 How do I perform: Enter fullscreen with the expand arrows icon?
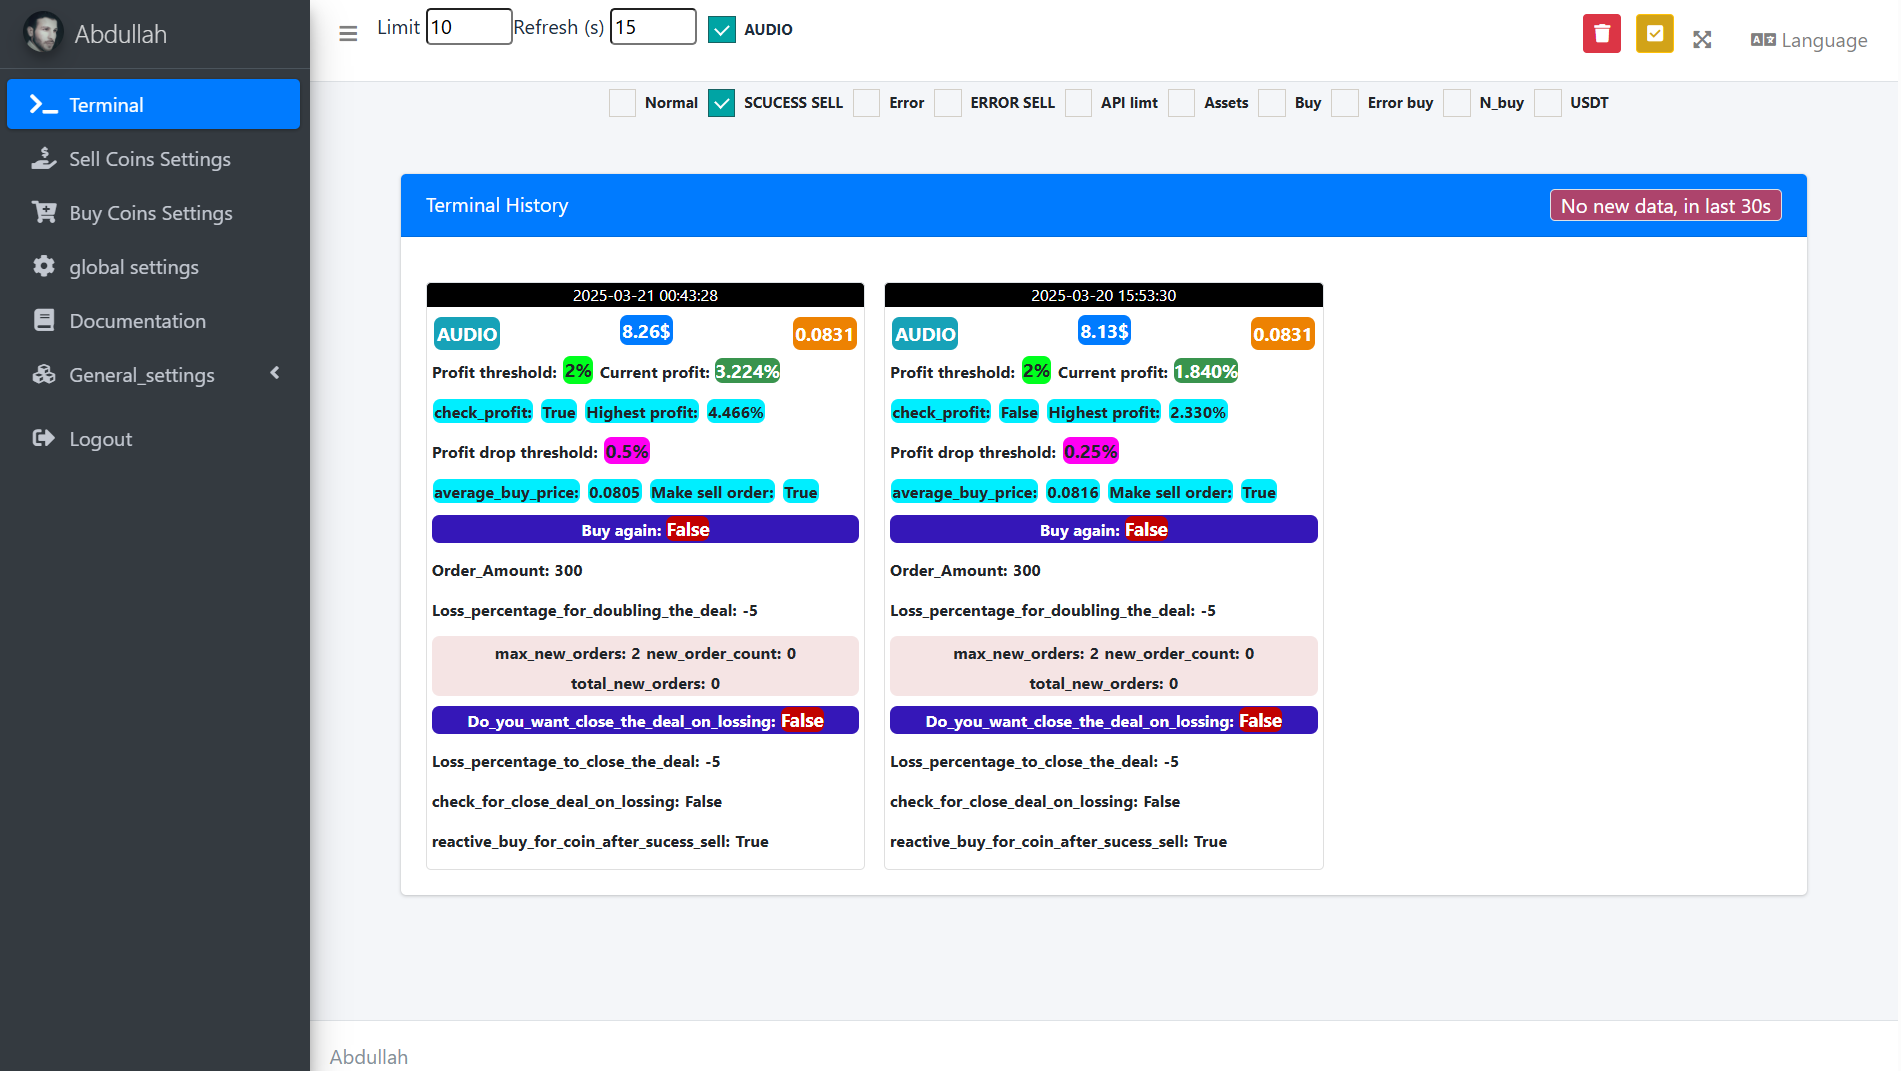1702,39
